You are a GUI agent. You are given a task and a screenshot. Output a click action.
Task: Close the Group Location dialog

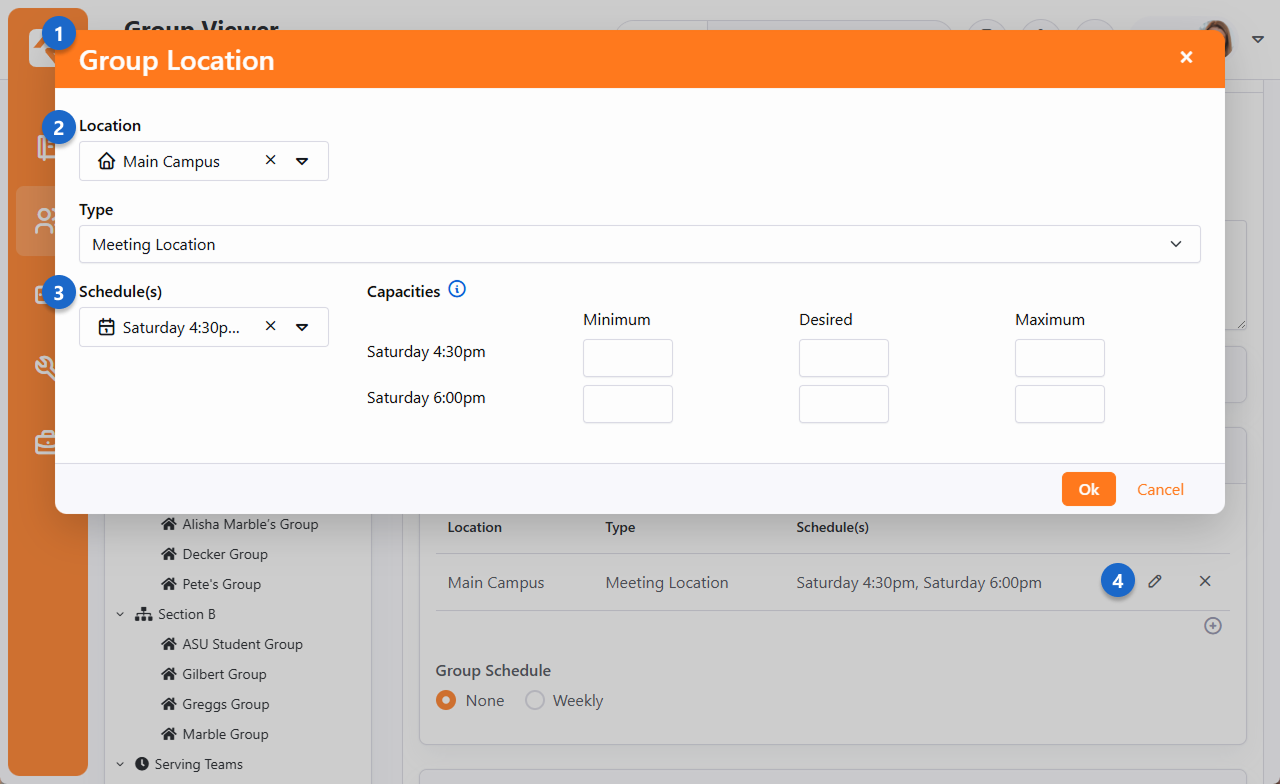[x=1186, y=58]
